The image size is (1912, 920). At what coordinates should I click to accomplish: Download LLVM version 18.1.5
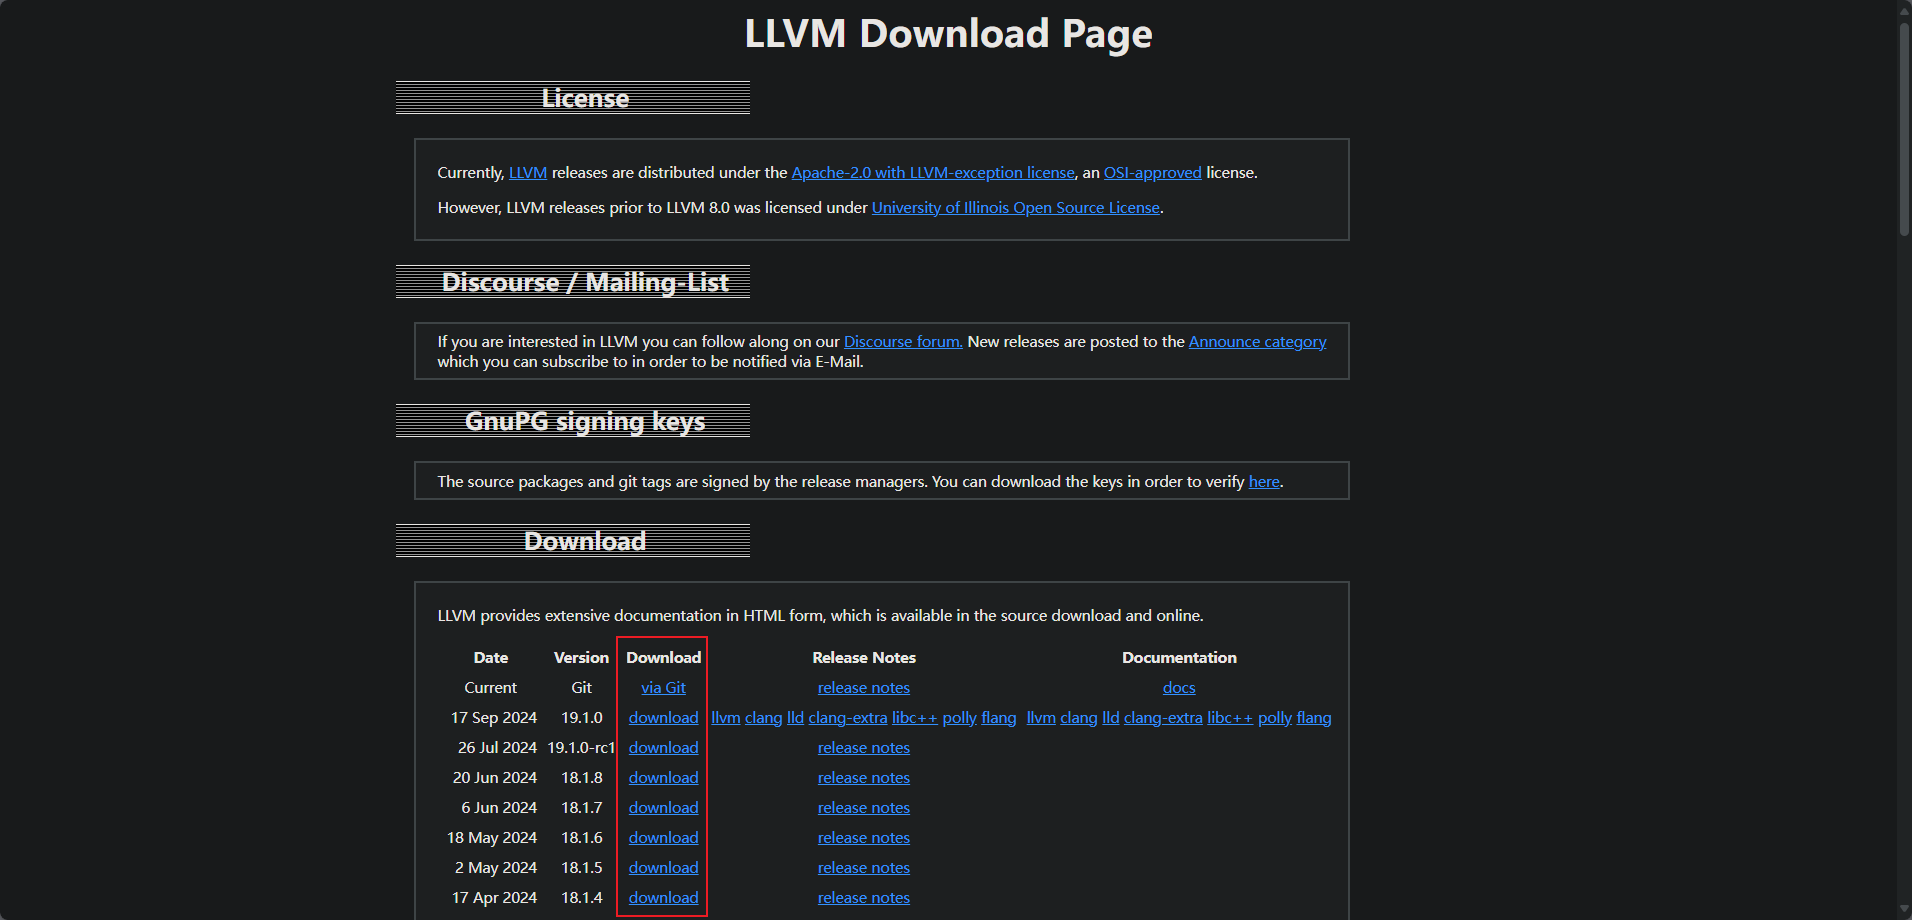pyautogui.click(x=663, y=868)
